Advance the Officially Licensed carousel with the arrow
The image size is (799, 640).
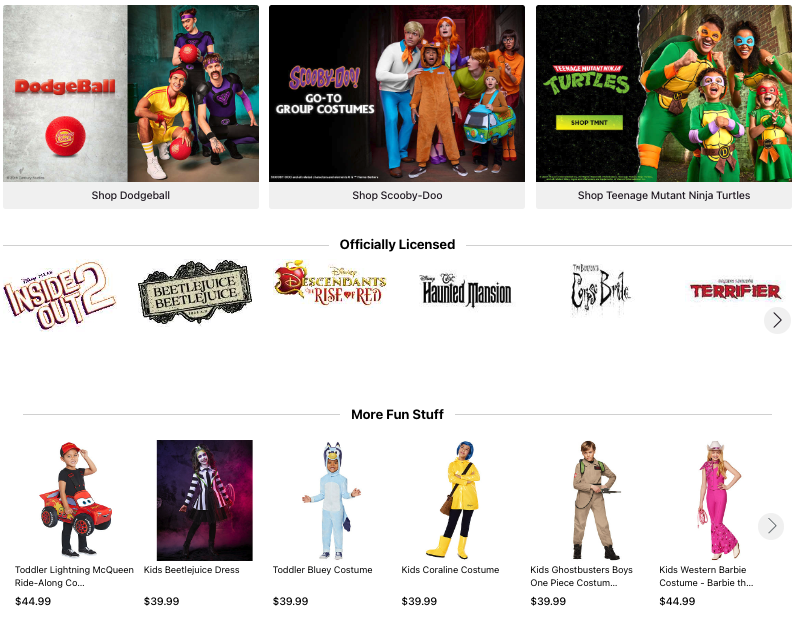tap(777, 320)
